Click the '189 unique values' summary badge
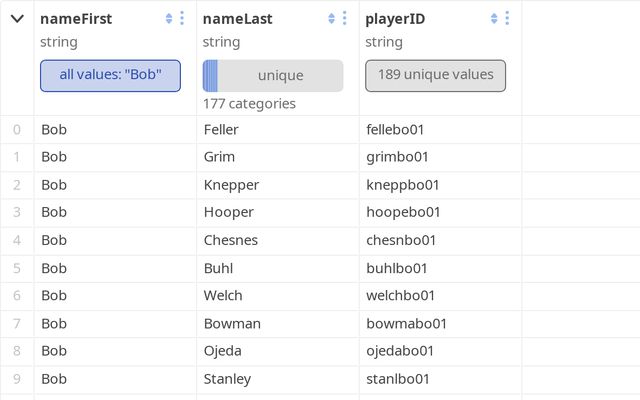Viewport: 640px width, 400px height. point(435,75)
